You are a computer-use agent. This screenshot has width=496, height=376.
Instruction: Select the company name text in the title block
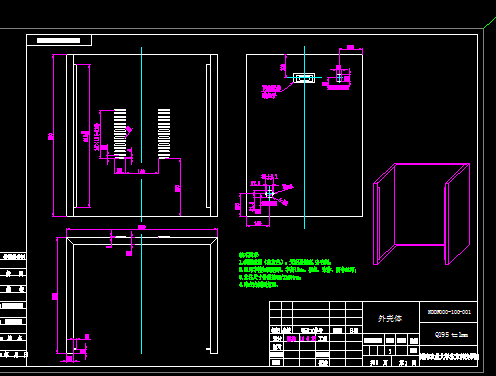pyautogui.click(x=449, y=357)
